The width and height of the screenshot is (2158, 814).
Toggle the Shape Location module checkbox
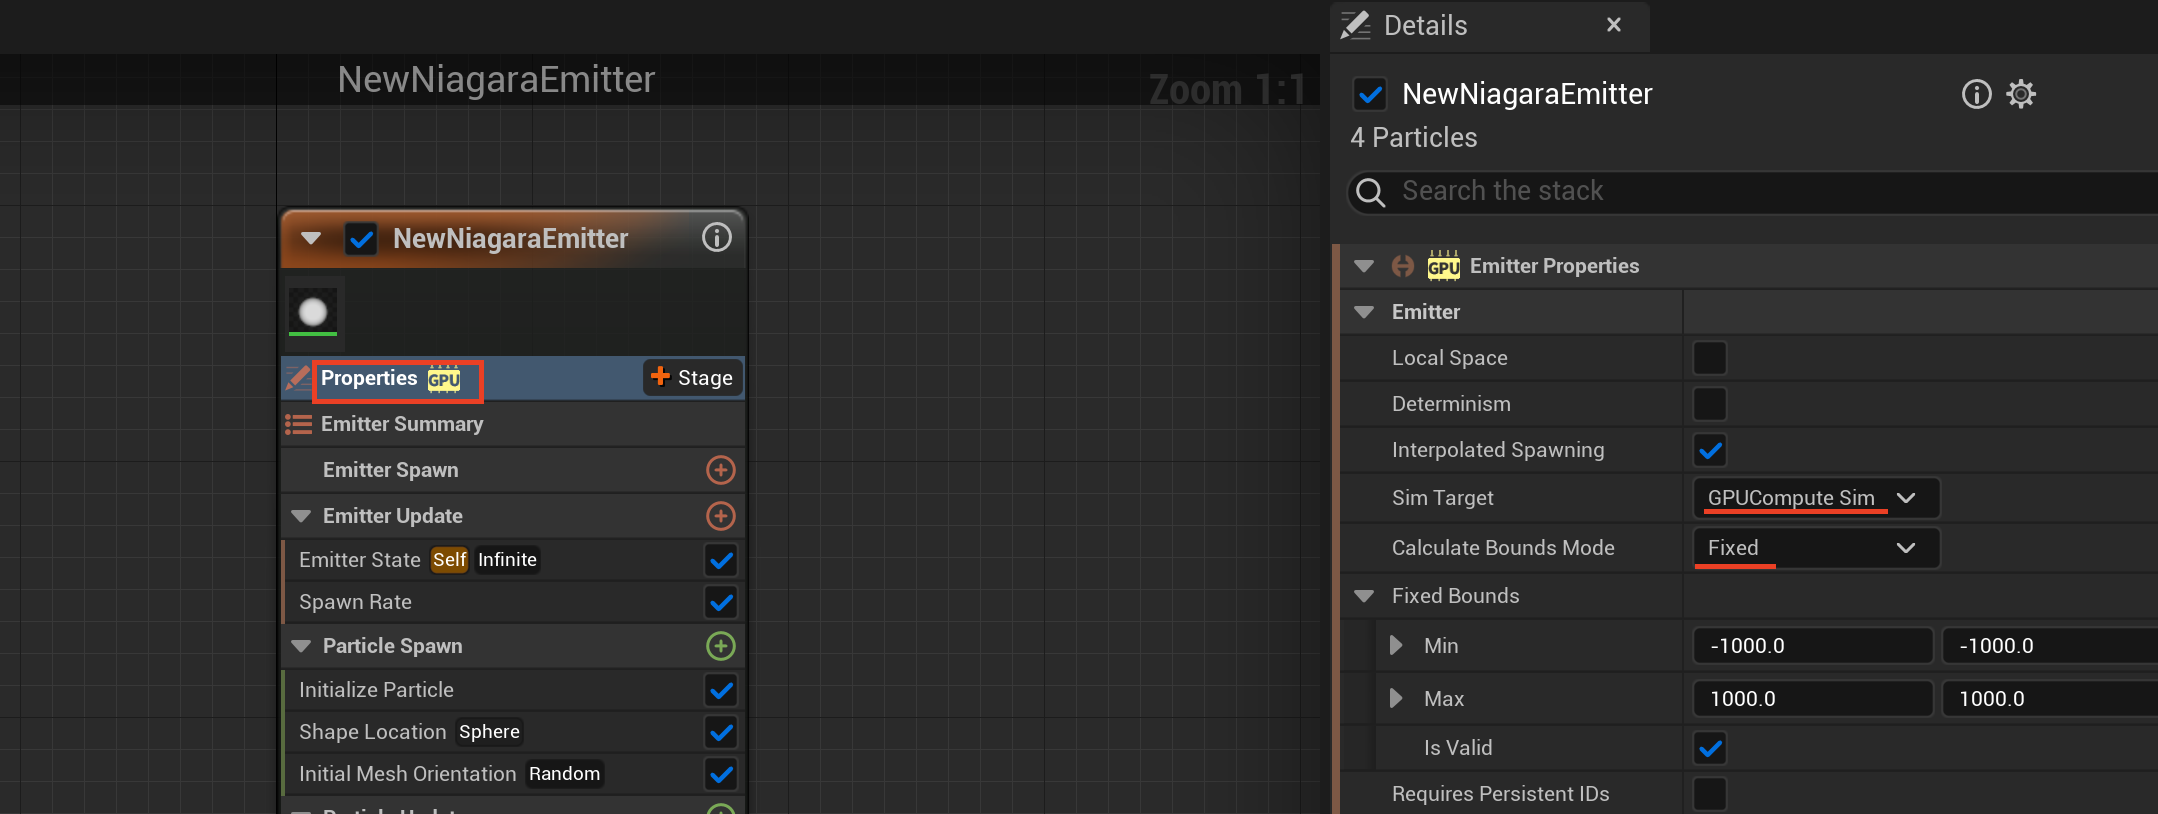(721, 732)
